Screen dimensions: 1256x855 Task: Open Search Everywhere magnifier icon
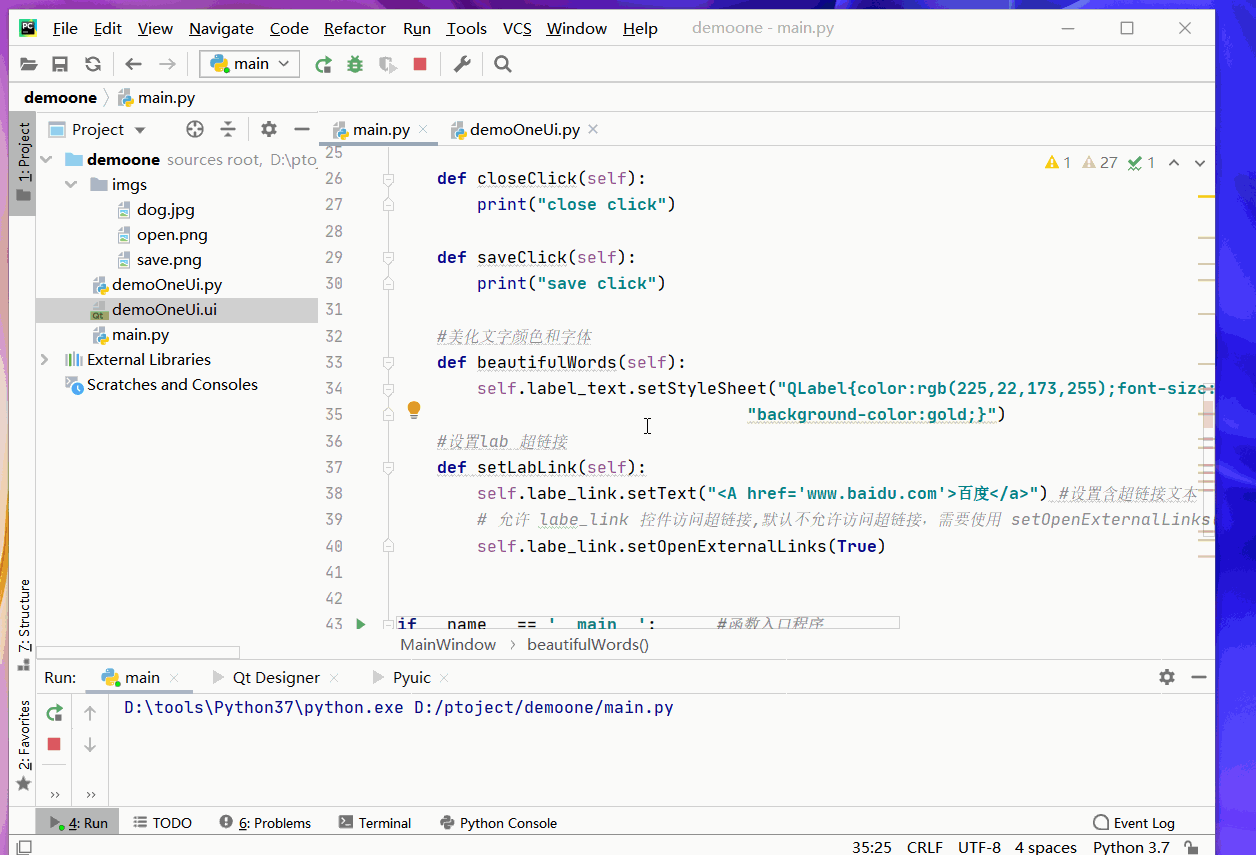tap(503, 64)
